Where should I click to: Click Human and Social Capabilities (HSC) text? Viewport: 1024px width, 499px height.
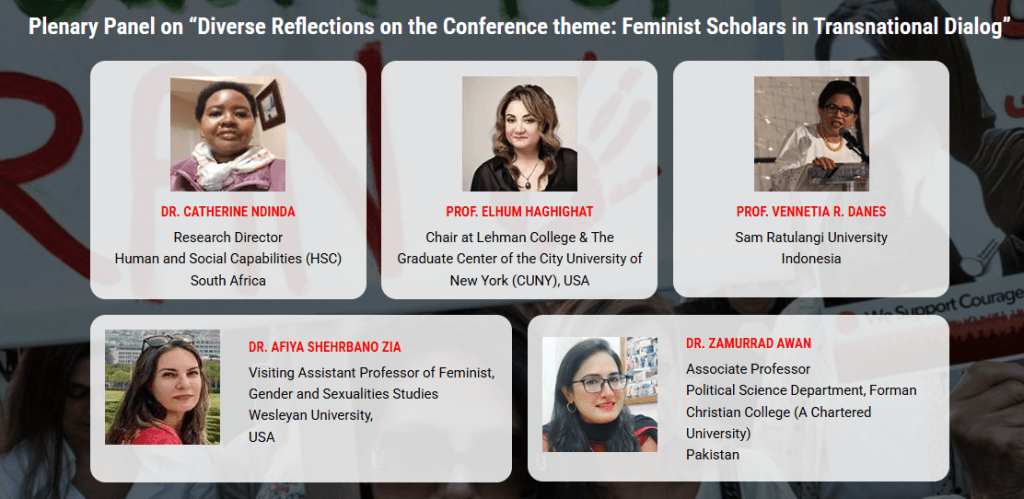pyautogui.click(x=228, y=258)
